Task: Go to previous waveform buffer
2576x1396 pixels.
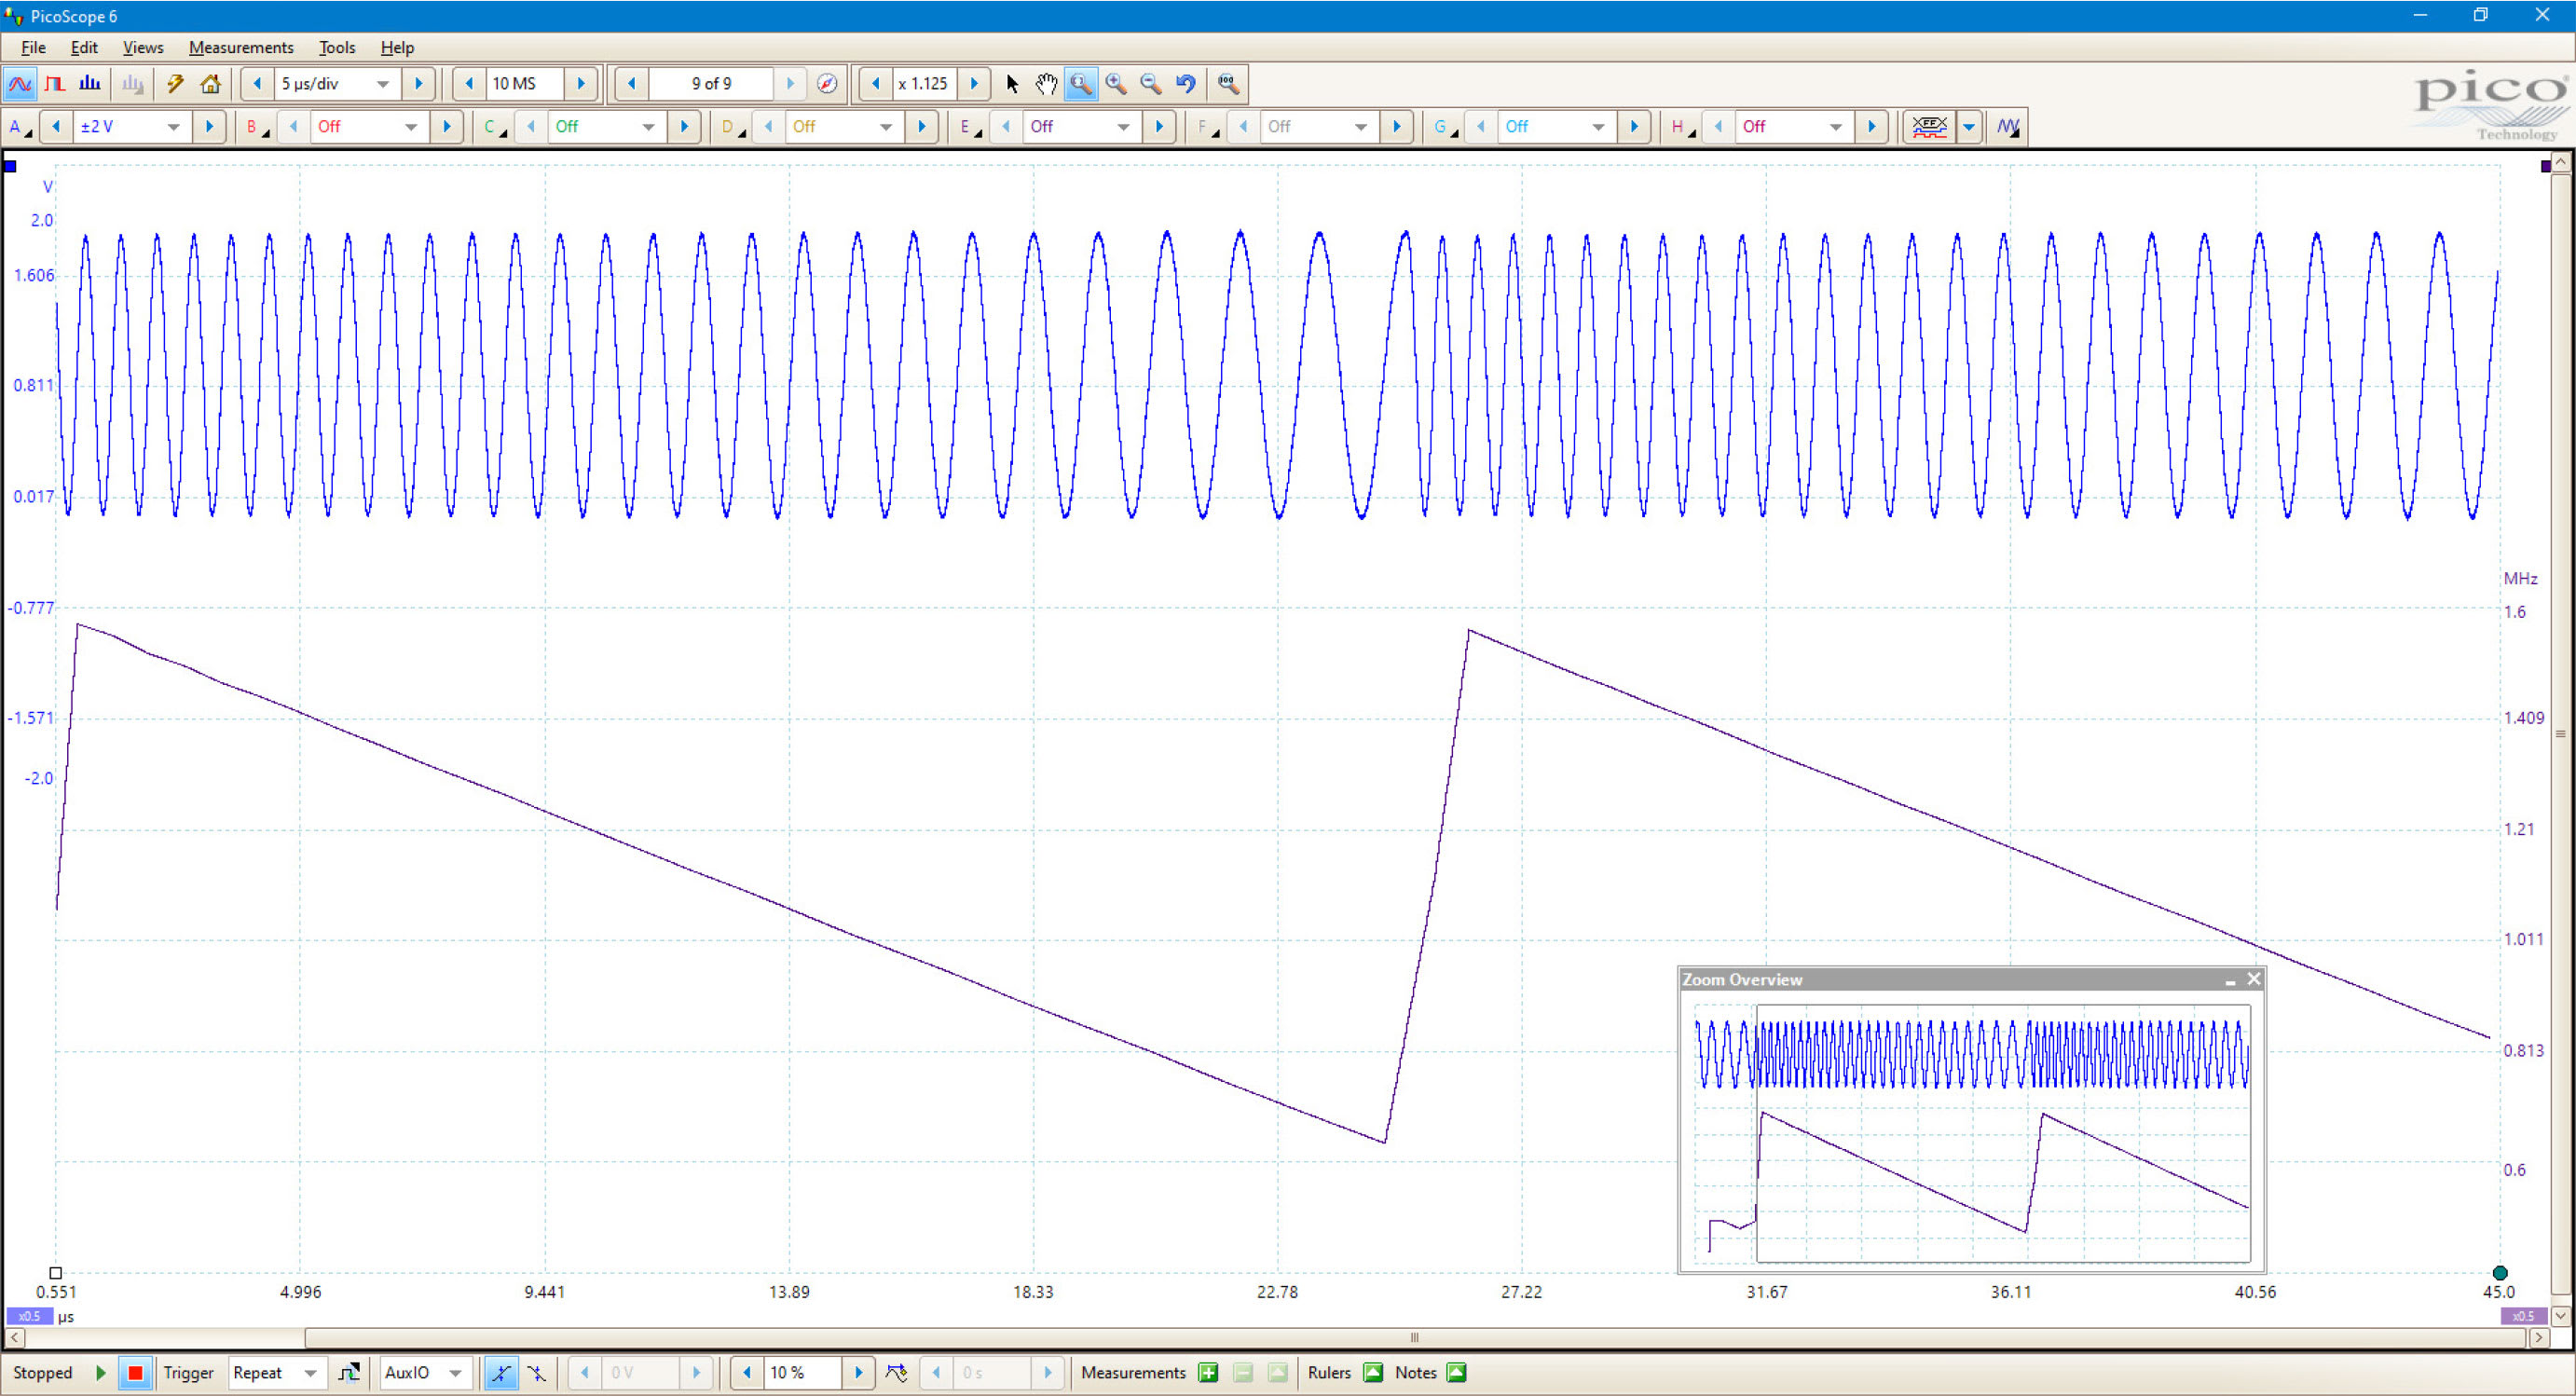Action: (x=631, y=84)
